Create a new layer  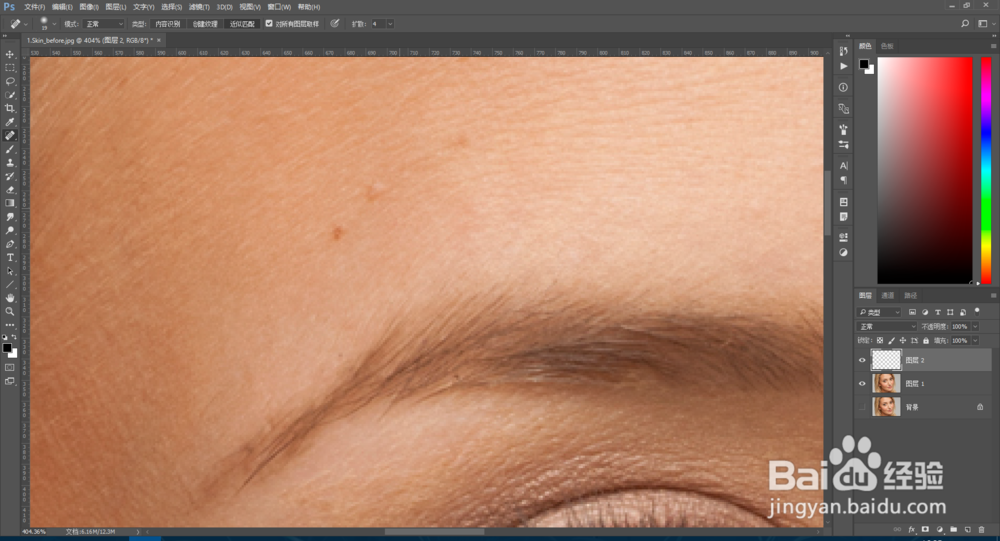point(967,530)
